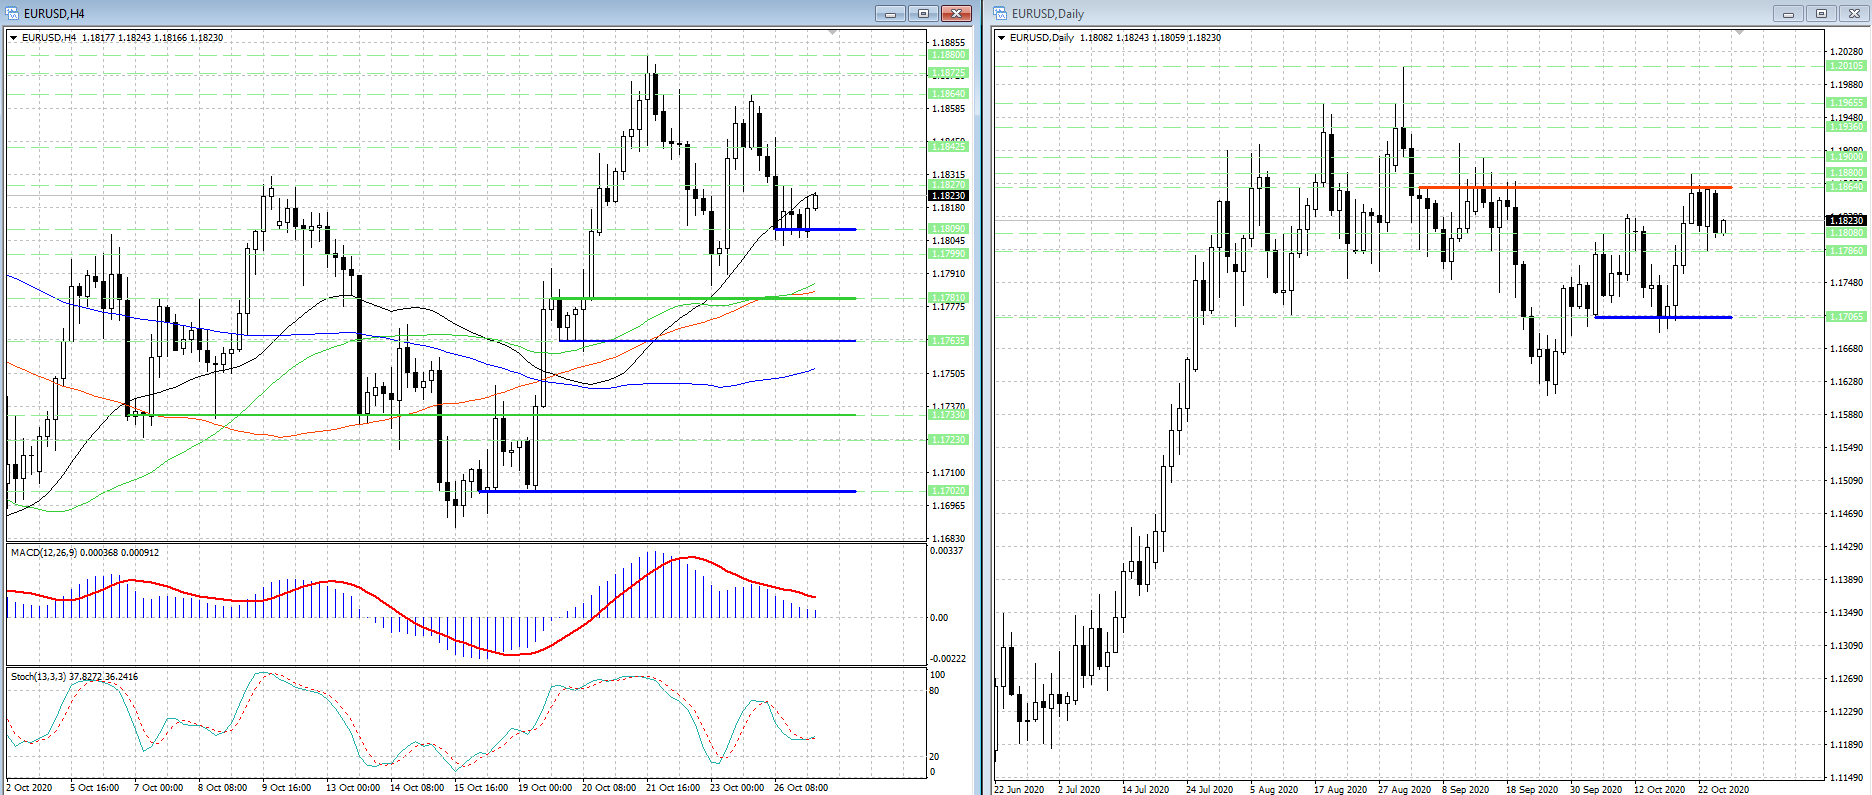
Task: Minimize the EURUSD,H4 chart window
Action: click(x=890, y=14)
